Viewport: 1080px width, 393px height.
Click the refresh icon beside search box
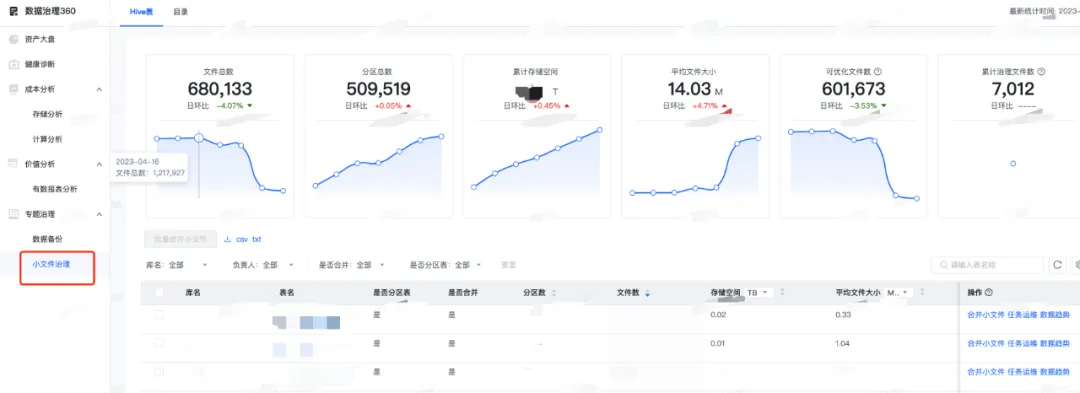1057,265
